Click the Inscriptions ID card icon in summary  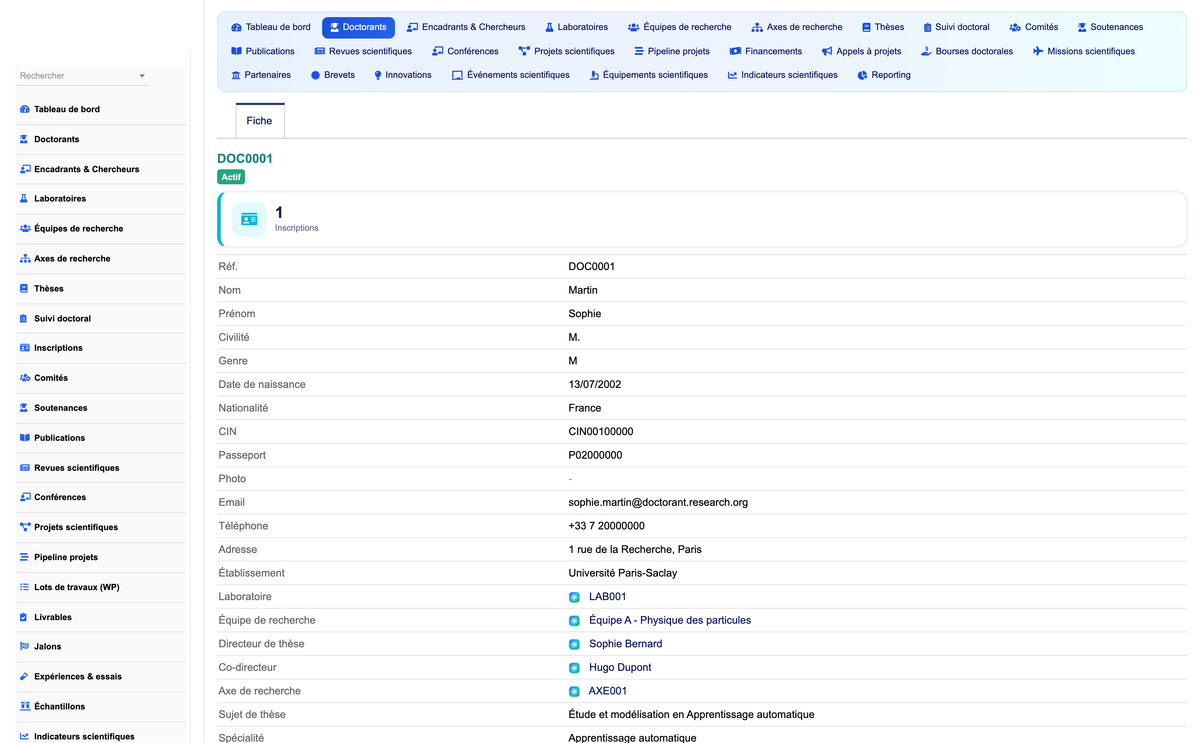coord(249,219)
